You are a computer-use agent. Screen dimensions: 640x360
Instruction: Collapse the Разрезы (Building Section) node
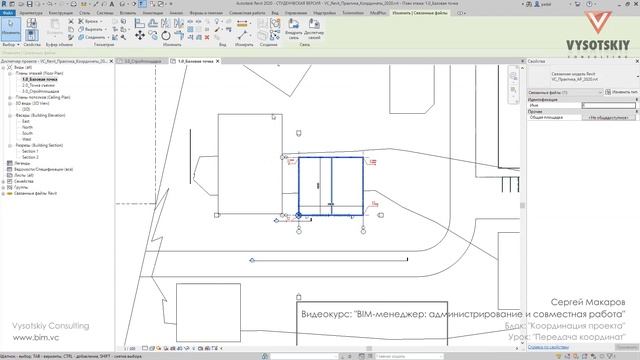(x=10, y=145)
